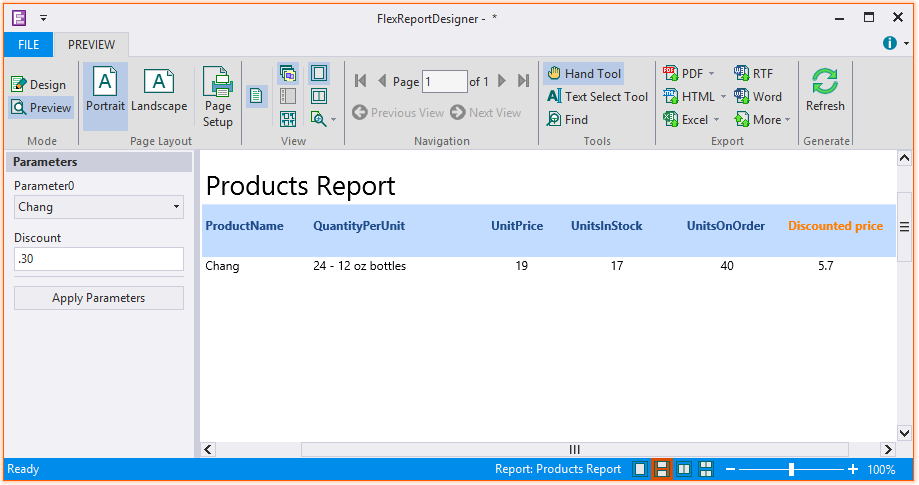Viewport: 919px width, 485px height.
Task: Go to the last page arrow
Action: [523, 81]
